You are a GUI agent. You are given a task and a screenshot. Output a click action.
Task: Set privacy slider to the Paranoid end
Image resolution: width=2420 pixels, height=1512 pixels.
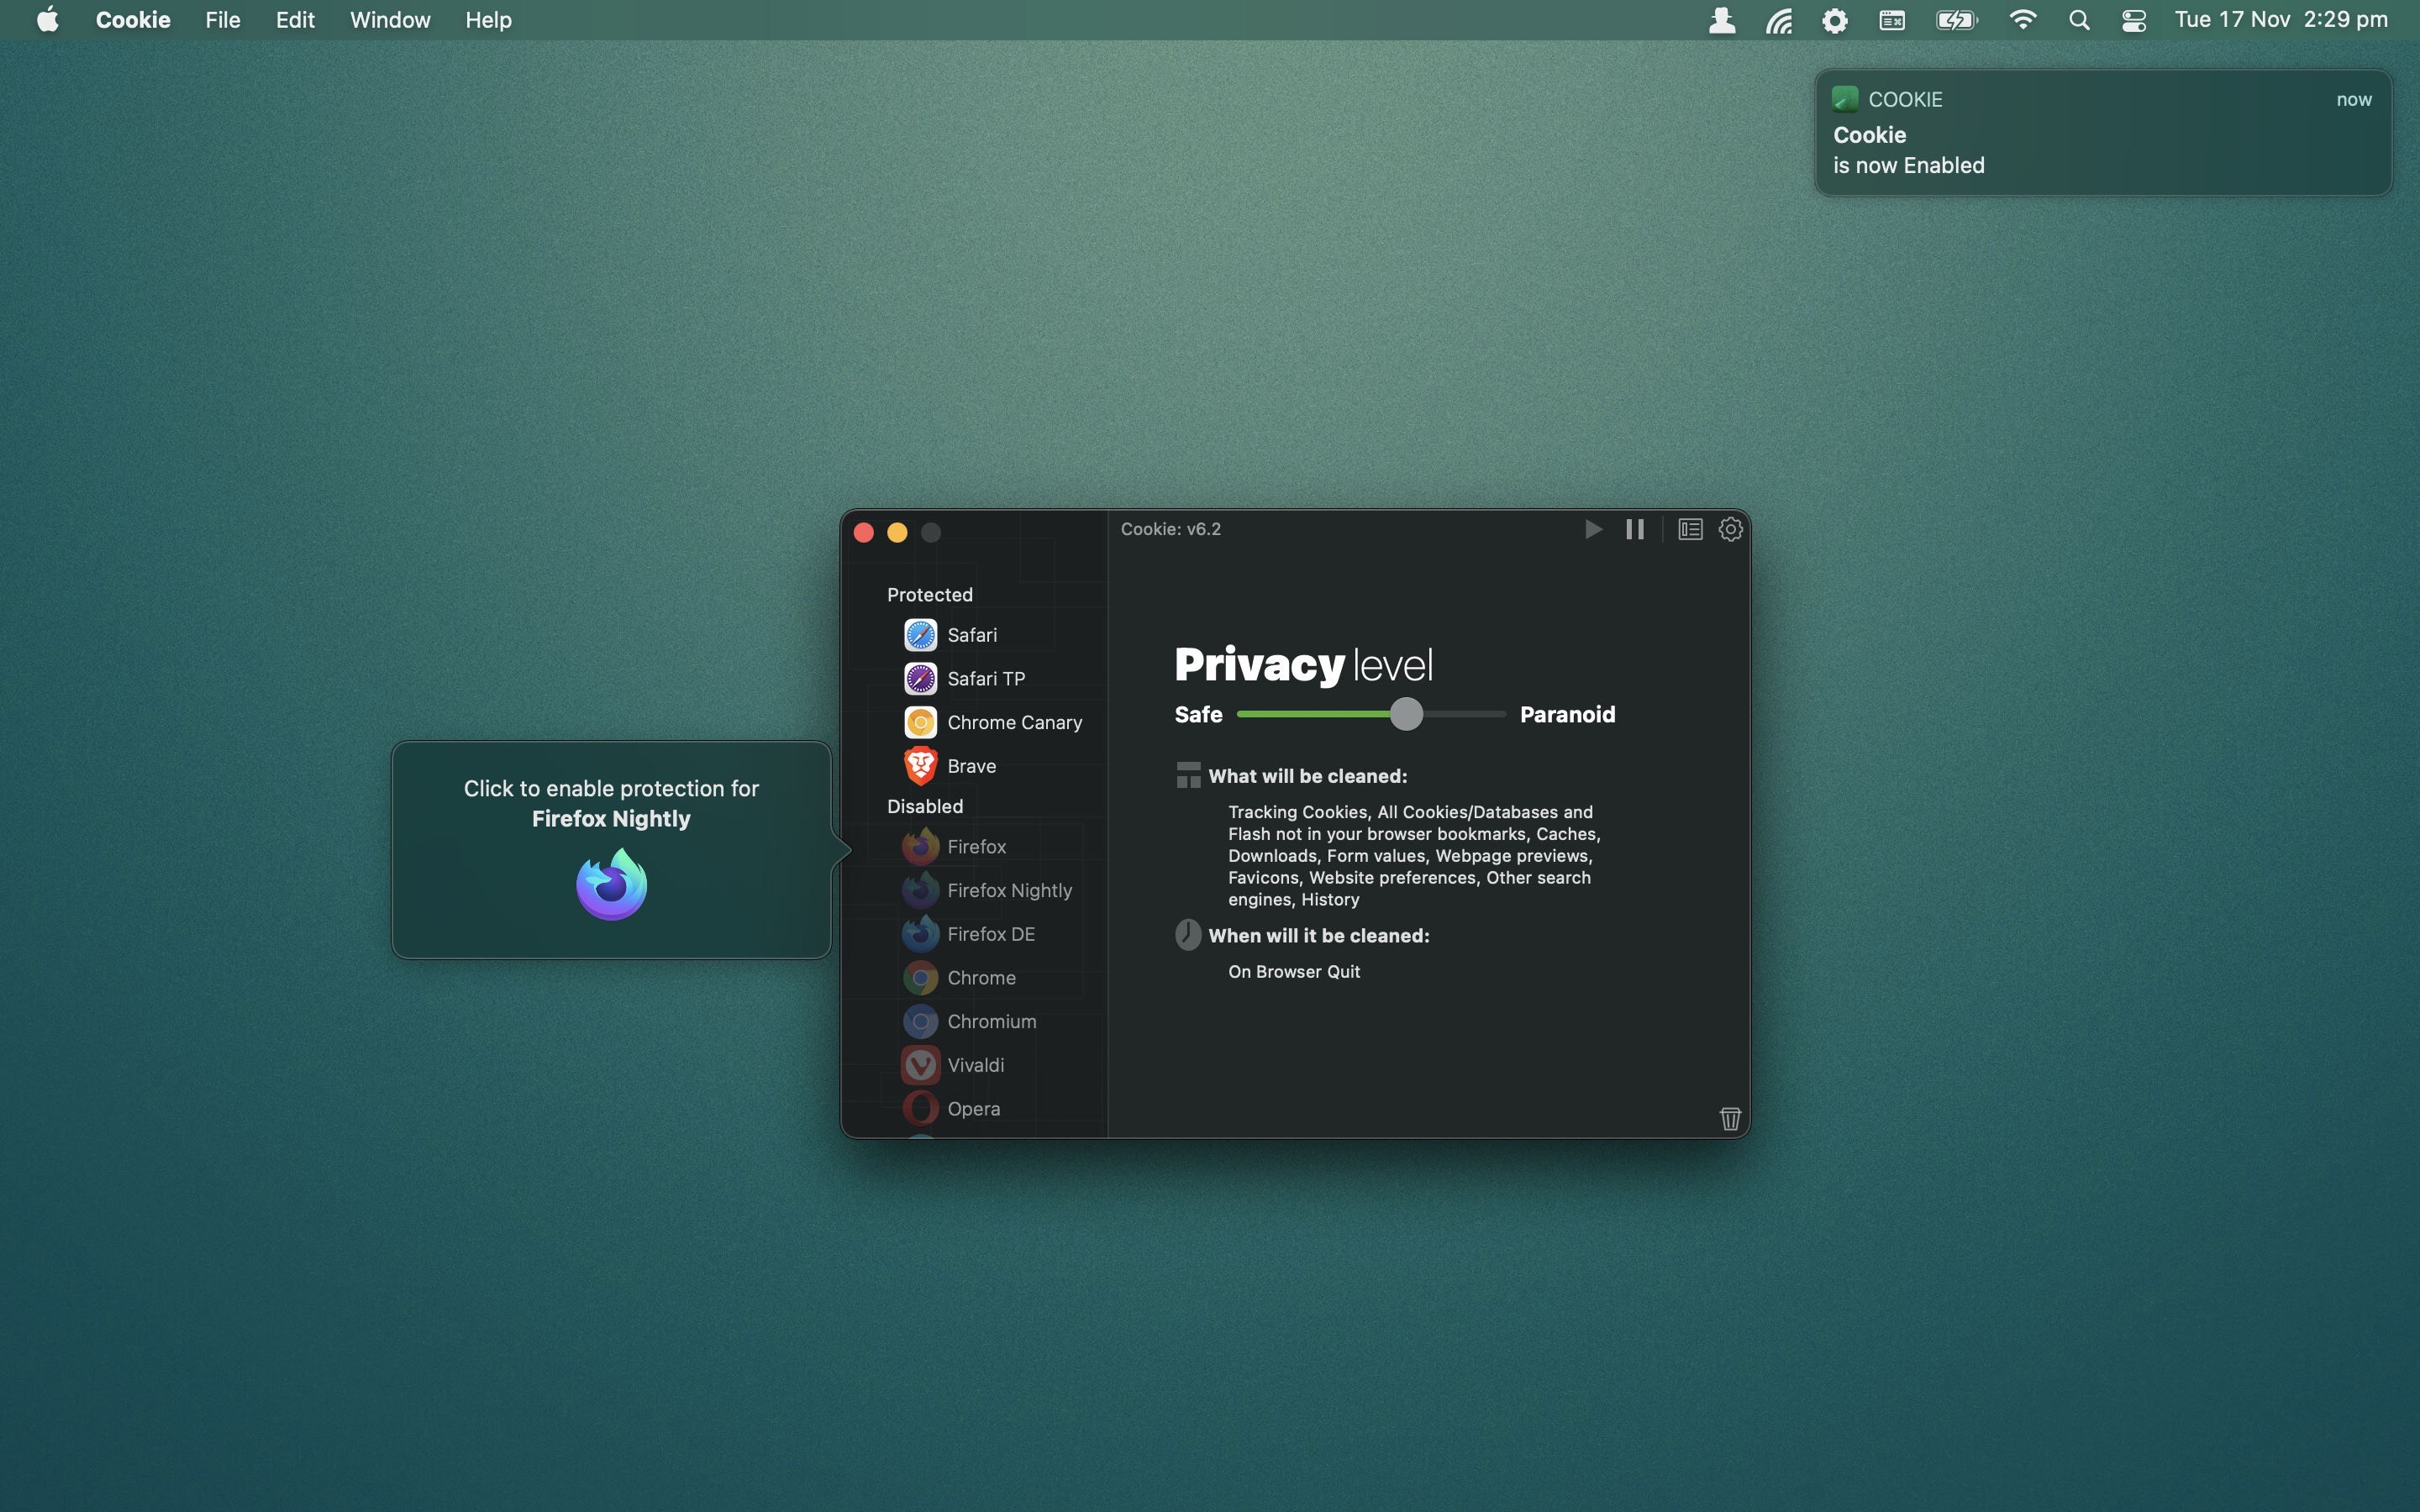coord(1504,714)
